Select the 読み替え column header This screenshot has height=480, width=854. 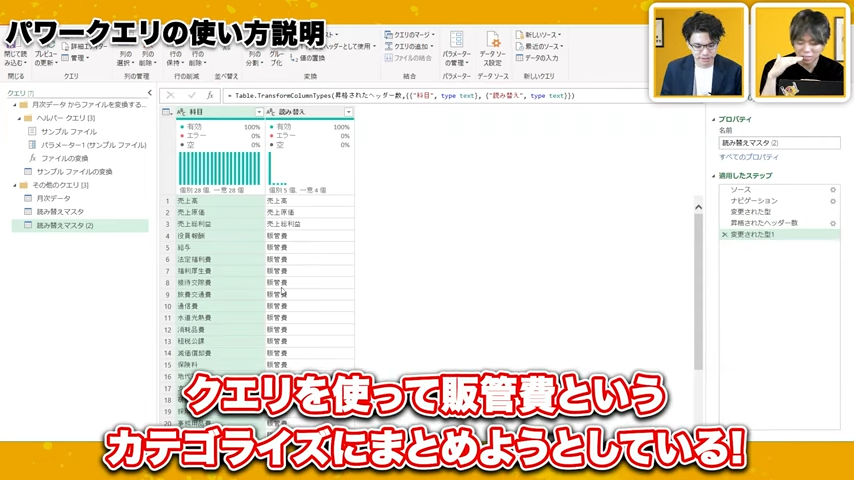tap(309, 112)
